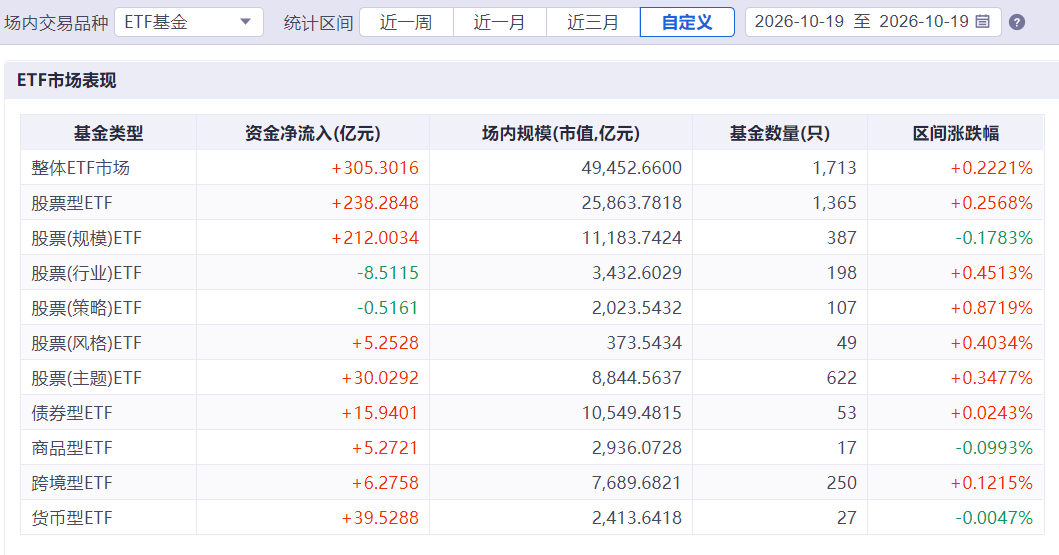The height and width of the screenshot is (555, 1059).
Task: Click market size value 2,023.5432
Action: [x=637, y=308]
